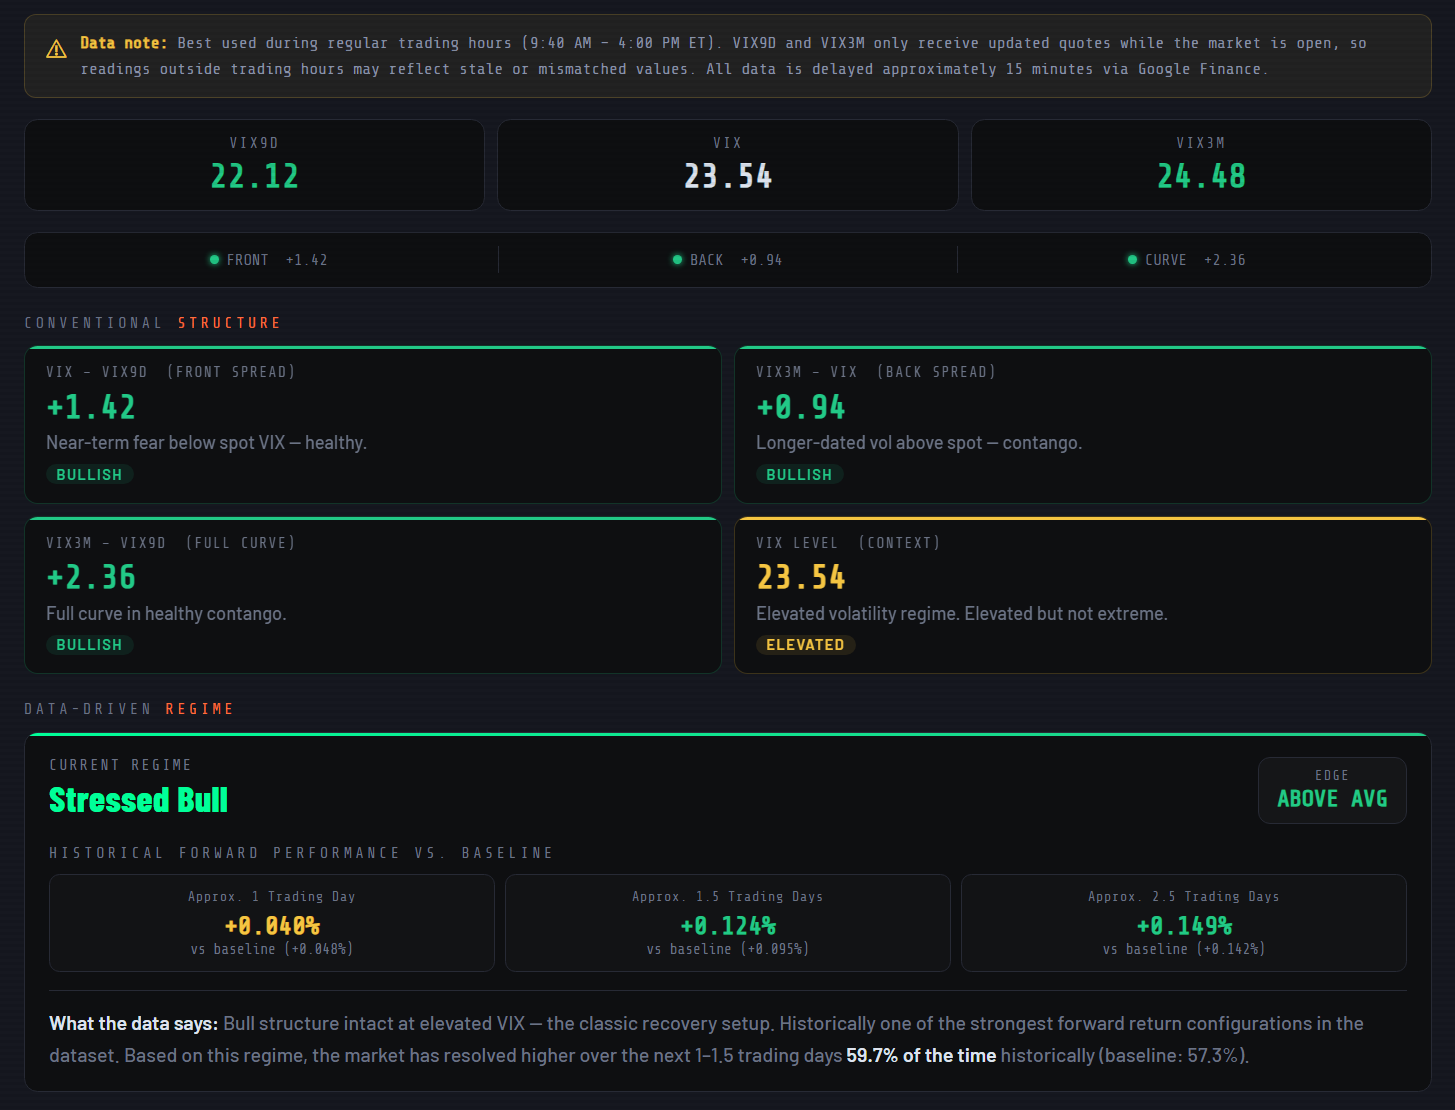Click the 'VIX3M - VIX (BACK SPREAD)' card title
The height and width of the screenshot is (1110, 1455).
pyautogui.click(x=876, y=372)
